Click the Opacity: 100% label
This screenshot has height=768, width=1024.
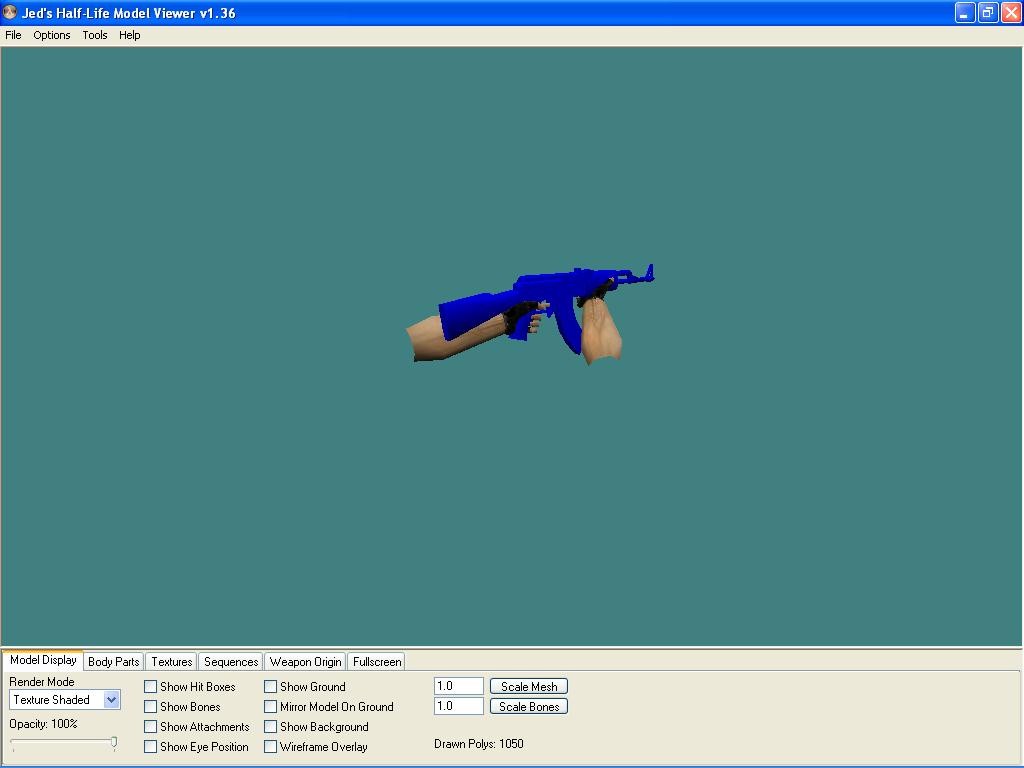coord(43,724)
